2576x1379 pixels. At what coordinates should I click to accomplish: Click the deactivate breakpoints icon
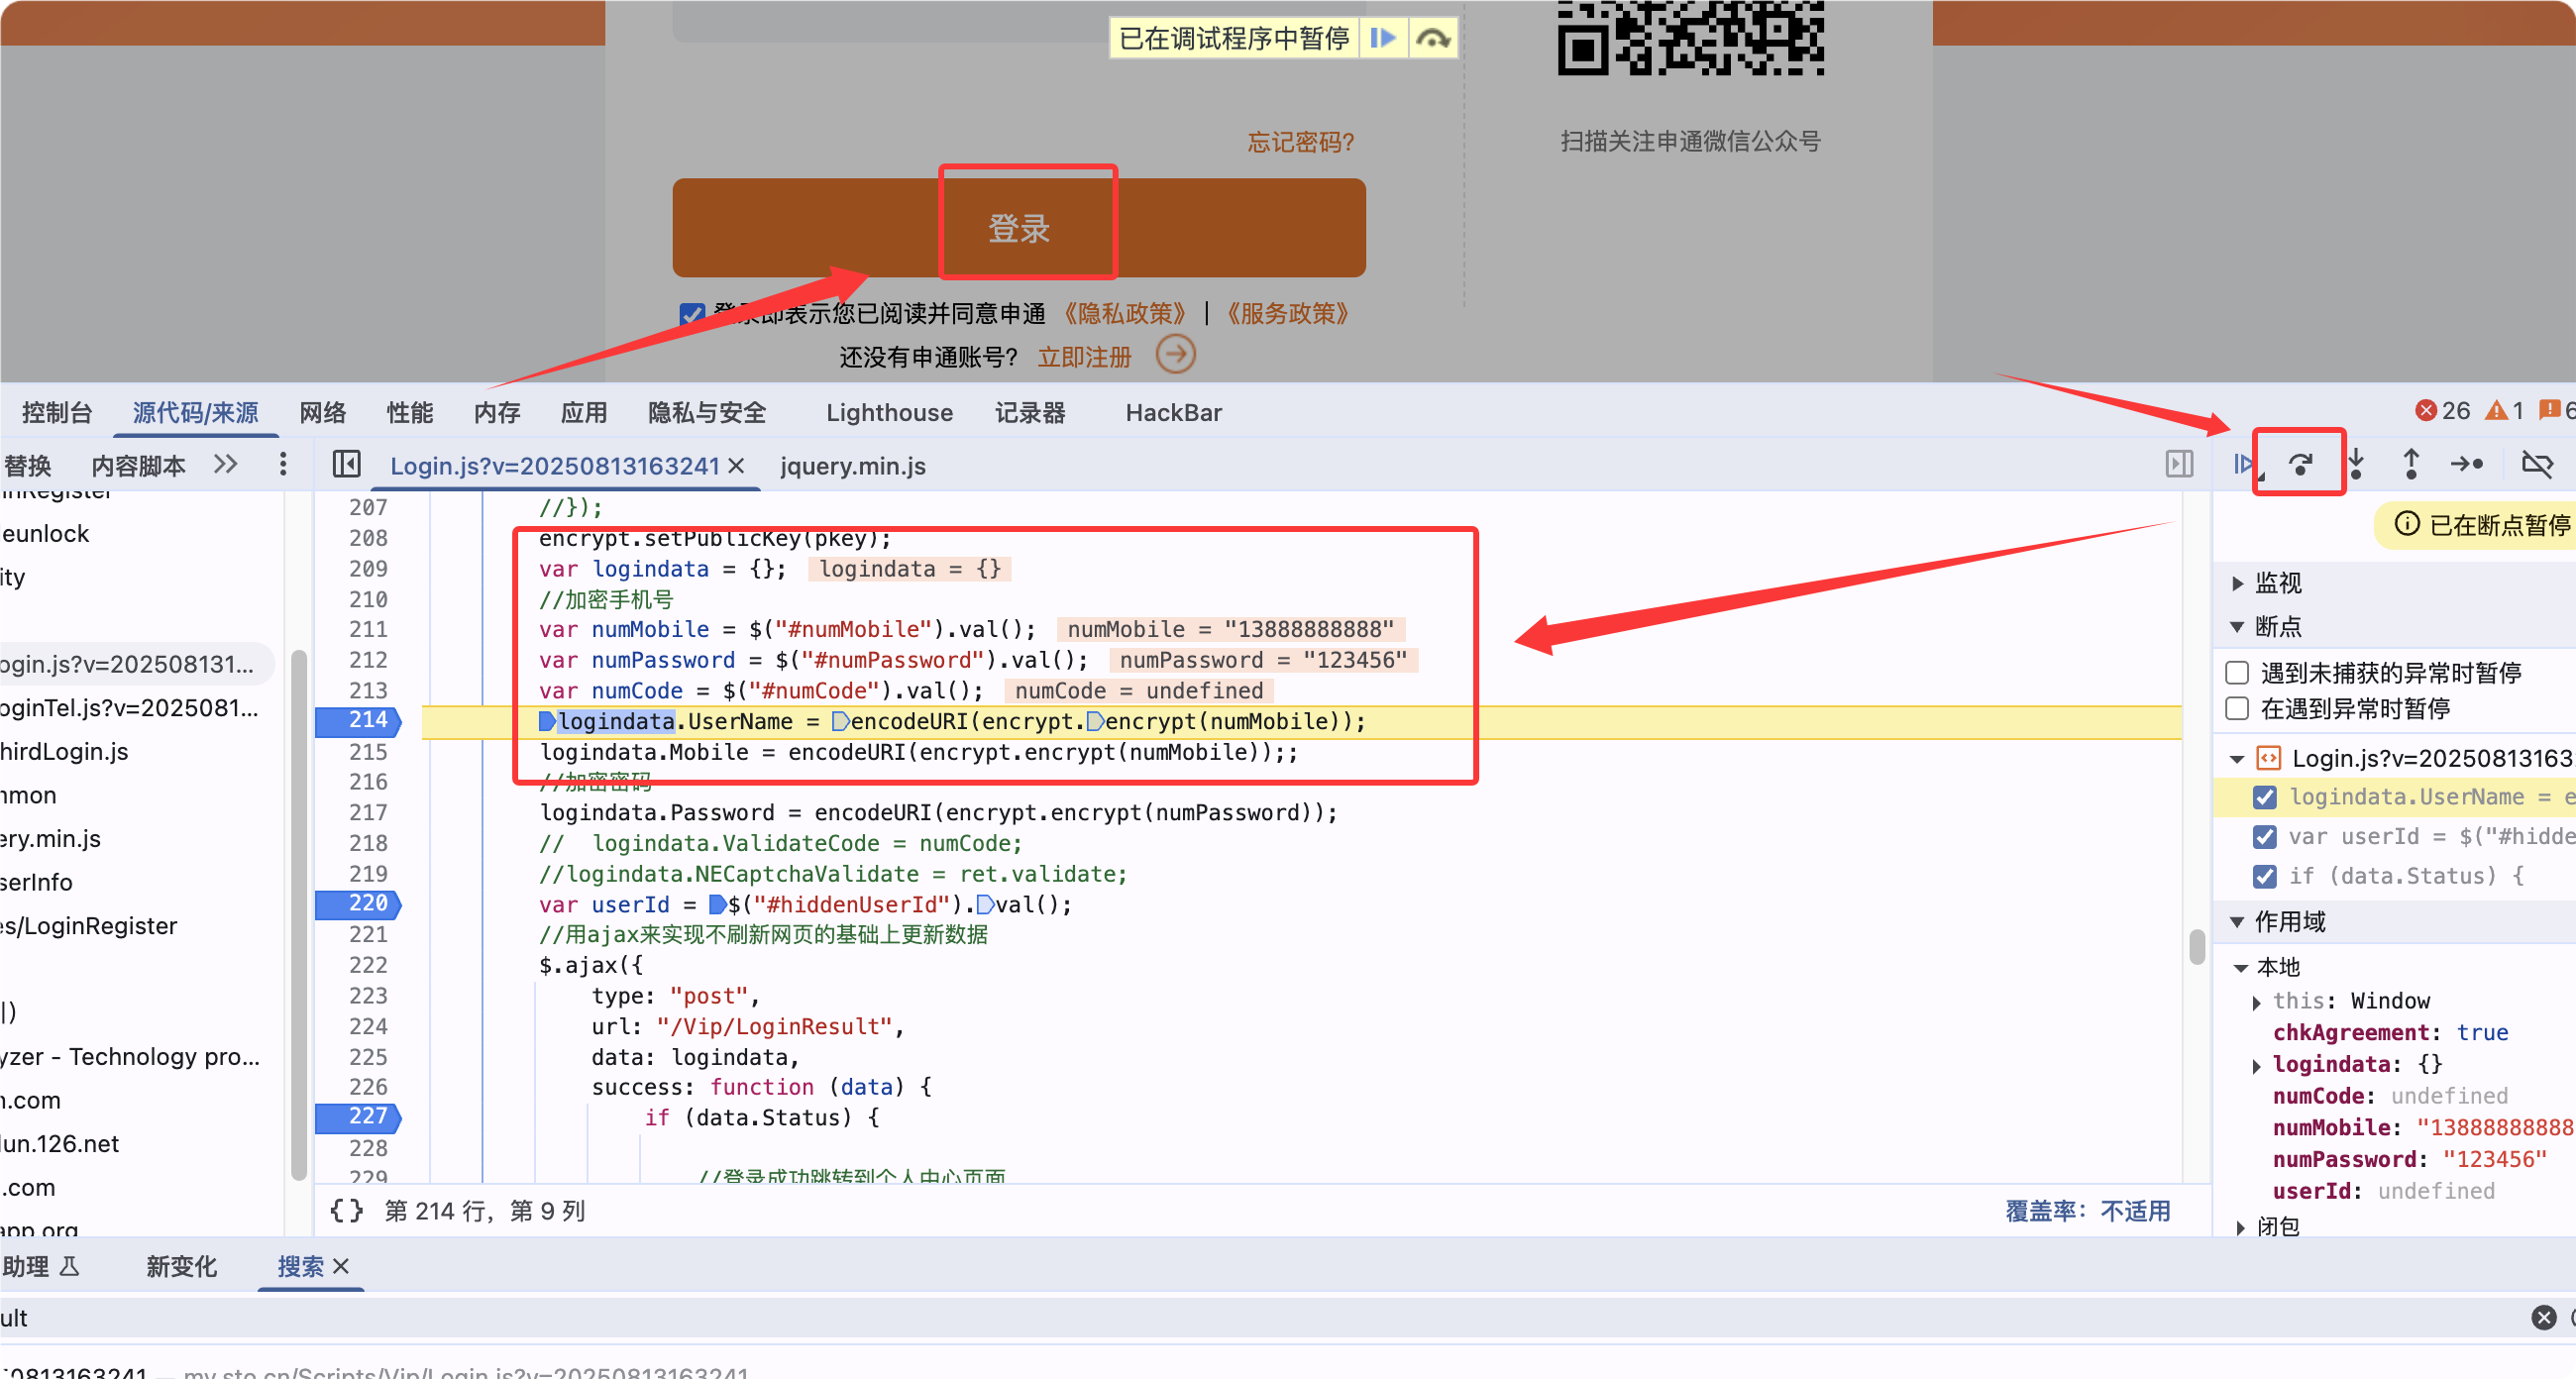click(x=2537, y=464)
